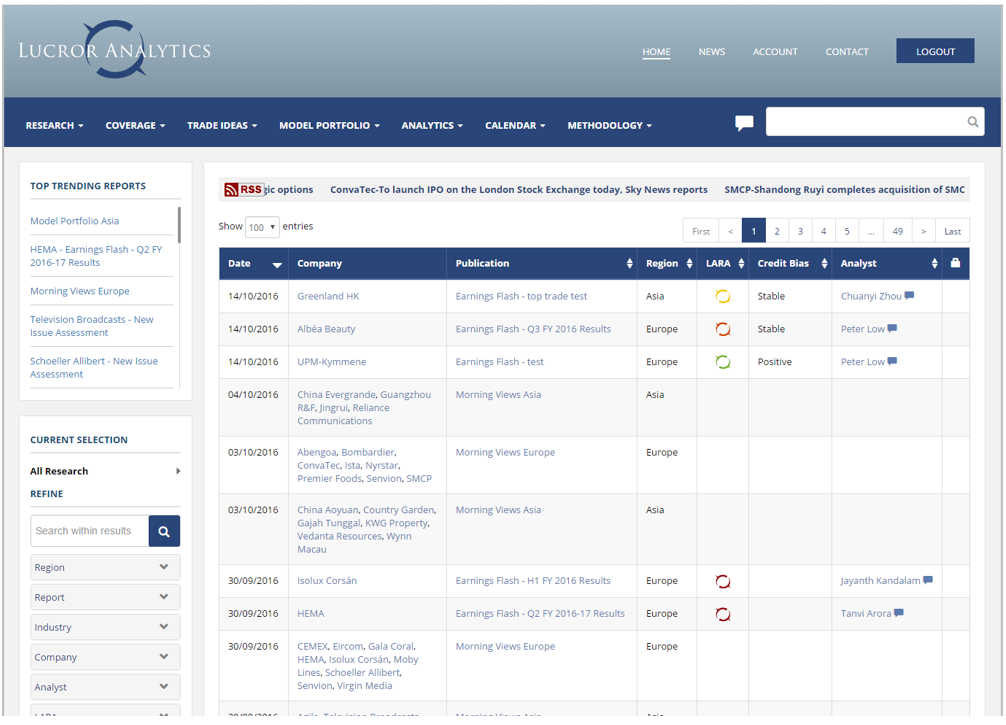1006x725 pixels.
Task: Open Schoeller Allibert New Issue Assessment link
Action: coord(94,368)
